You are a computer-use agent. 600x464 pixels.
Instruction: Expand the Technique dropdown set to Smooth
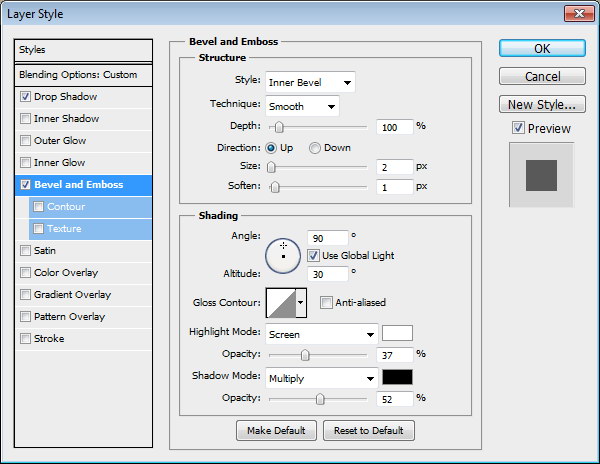tap(302, 105)
